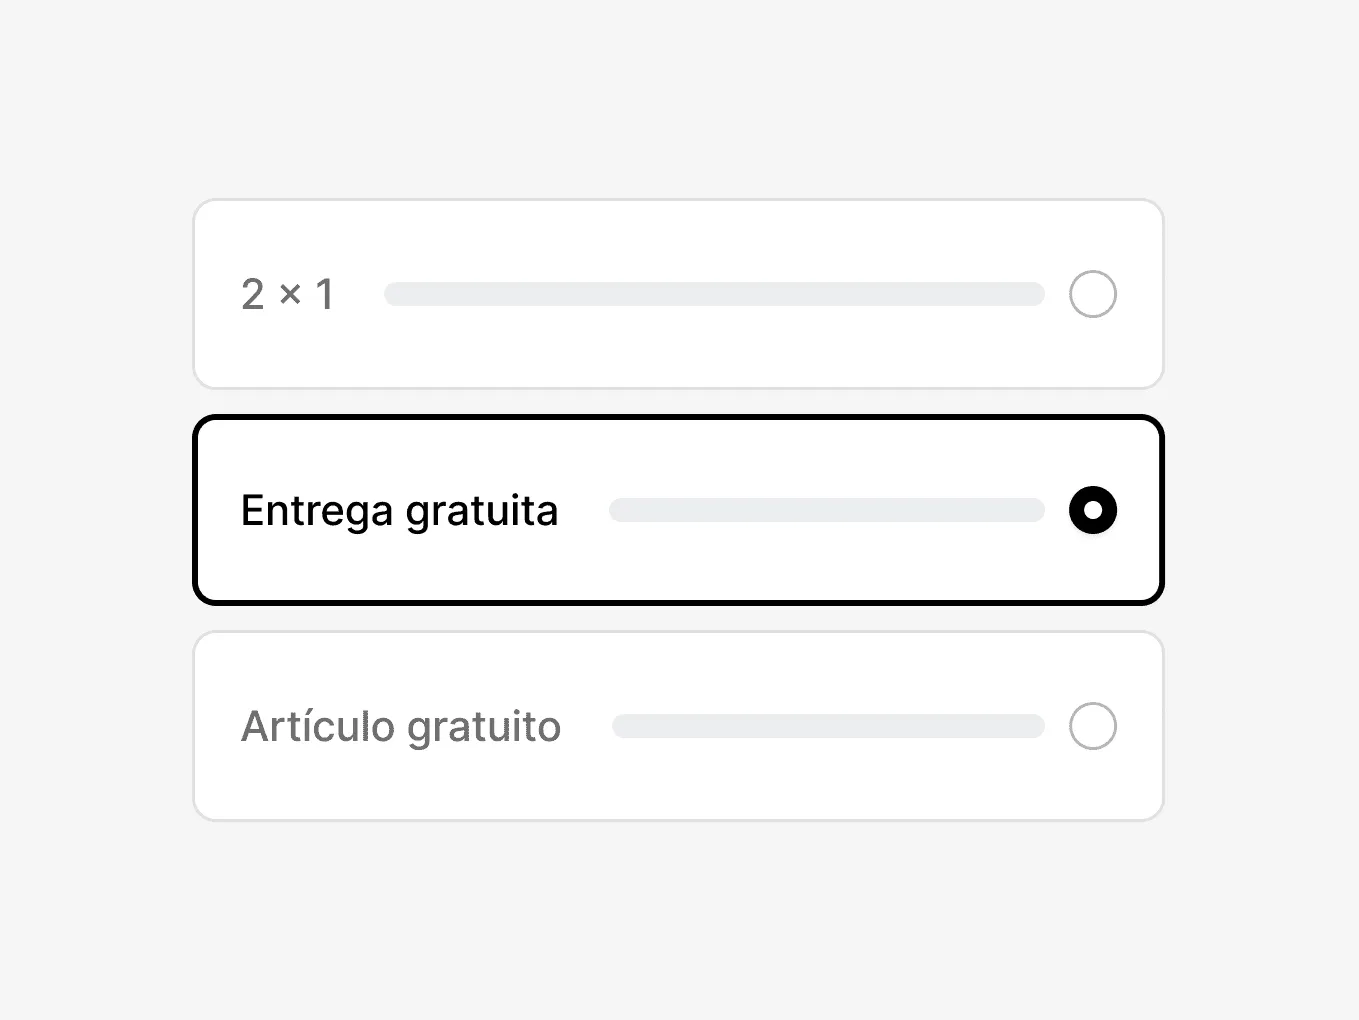Viewport: 1359px width, 1020px height.
Task: Click the word "gratuita" in the middle option
Action: [481, 511]
